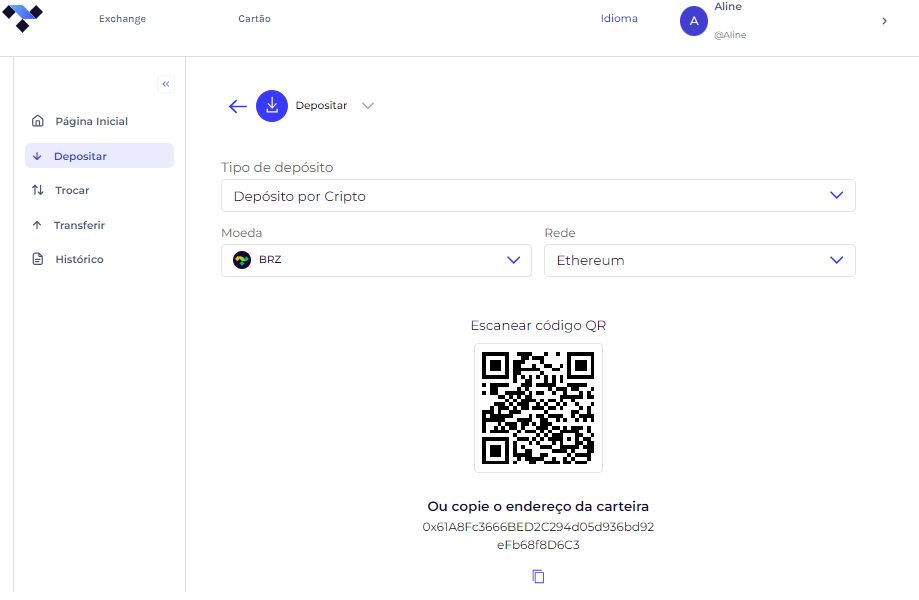Open the Rede dropdown showing Ethereum
Screen dimensions: 919x600
pyautogui.click(x=700, y=260)
